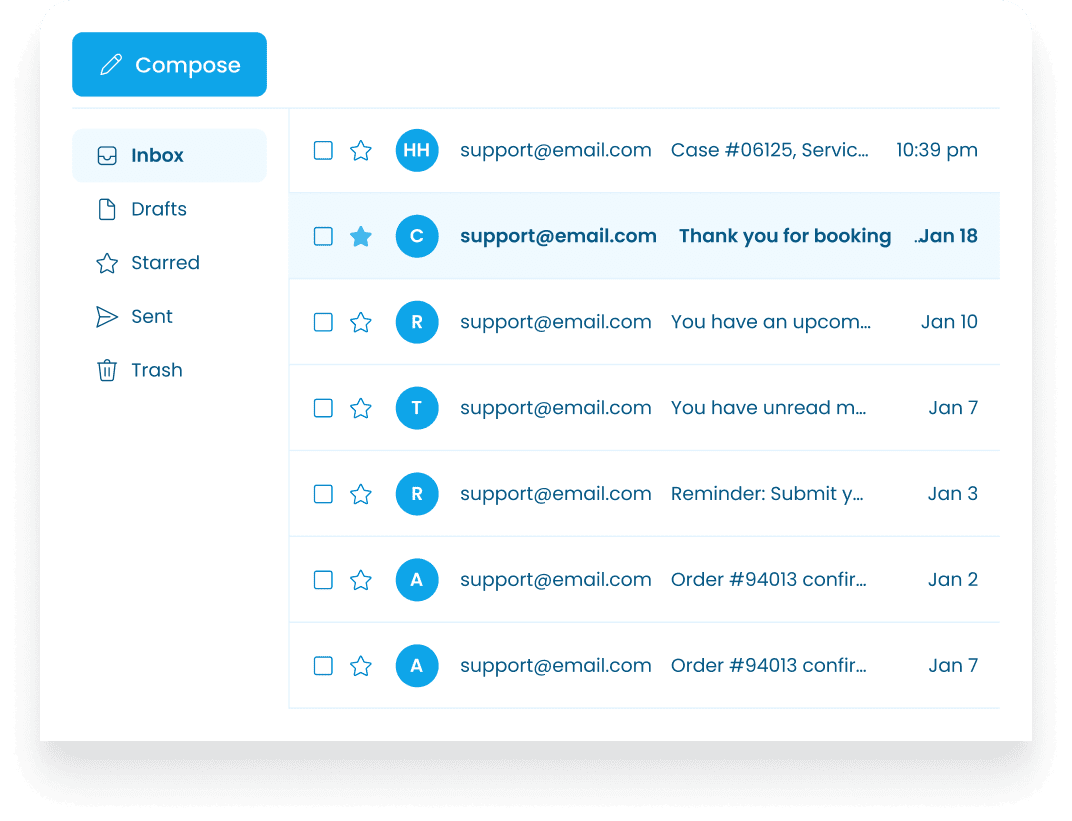Open the Reminder: Submit email subject
Screen dimensions: 1072x821
pyautogui.click(x=767, y=494)
